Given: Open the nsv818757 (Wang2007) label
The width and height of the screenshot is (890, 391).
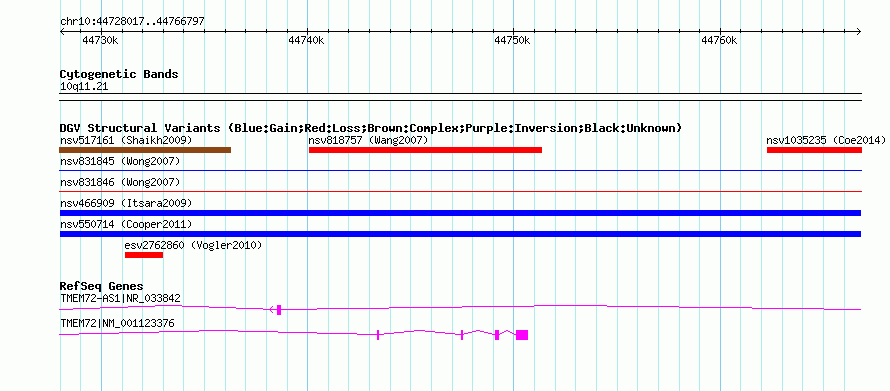Looking at the screenshot, I should point(368,140).
